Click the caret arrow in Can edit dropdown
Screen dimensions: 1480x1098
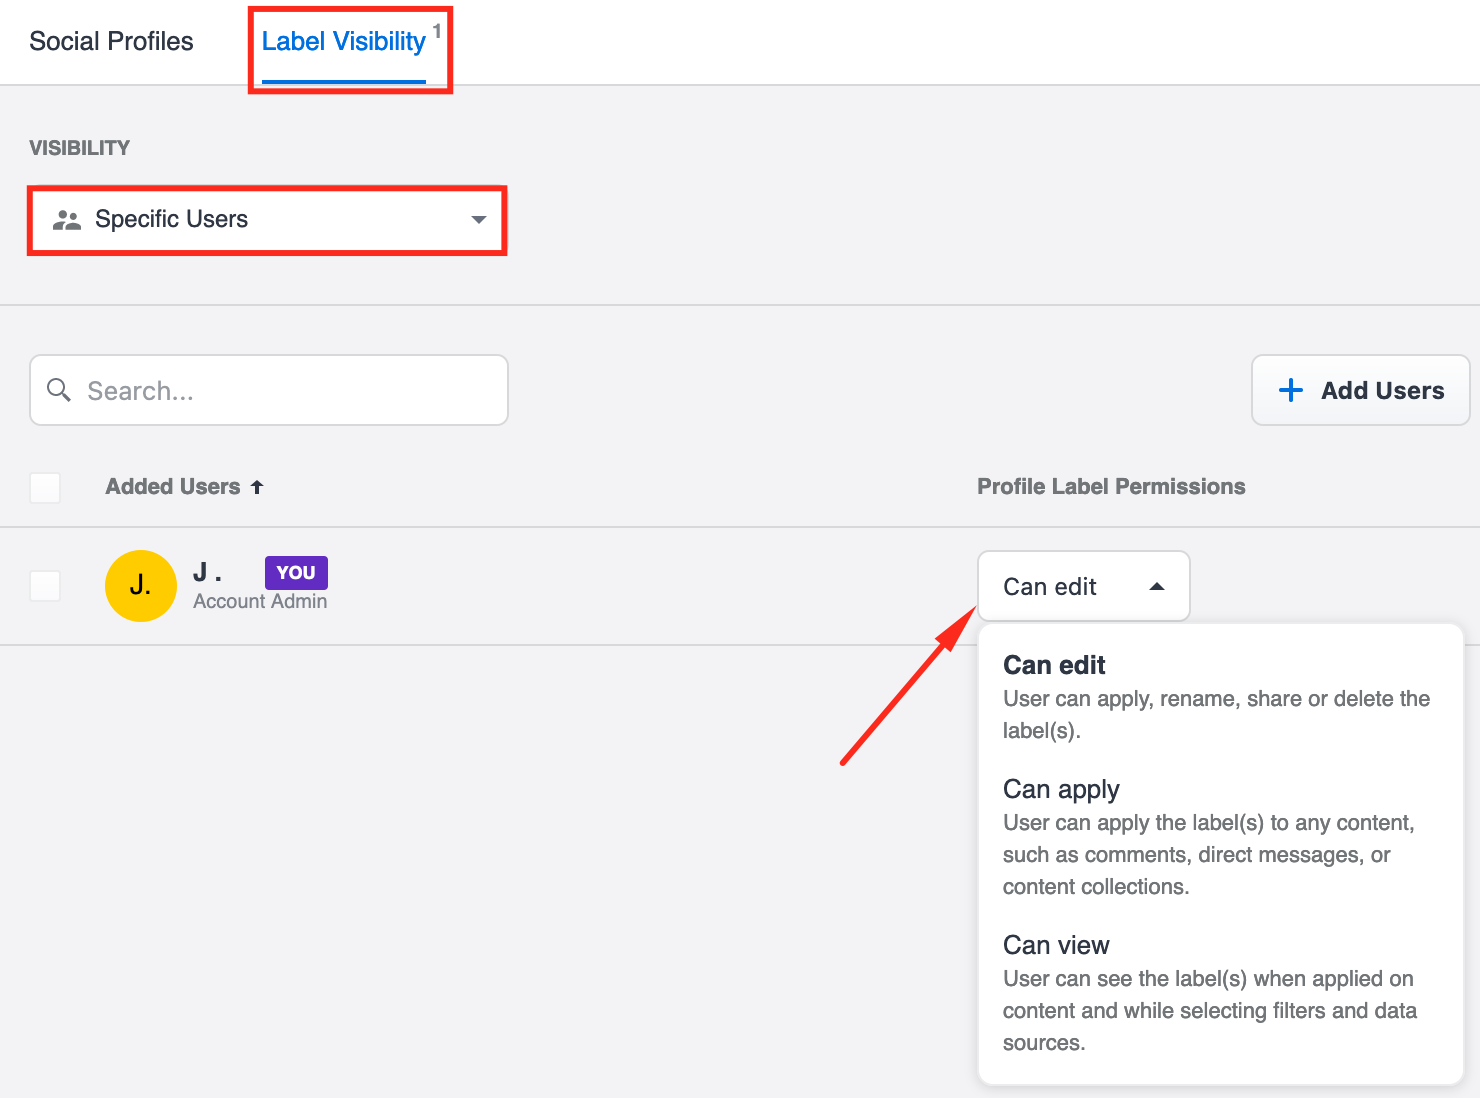click(1157, 587)
